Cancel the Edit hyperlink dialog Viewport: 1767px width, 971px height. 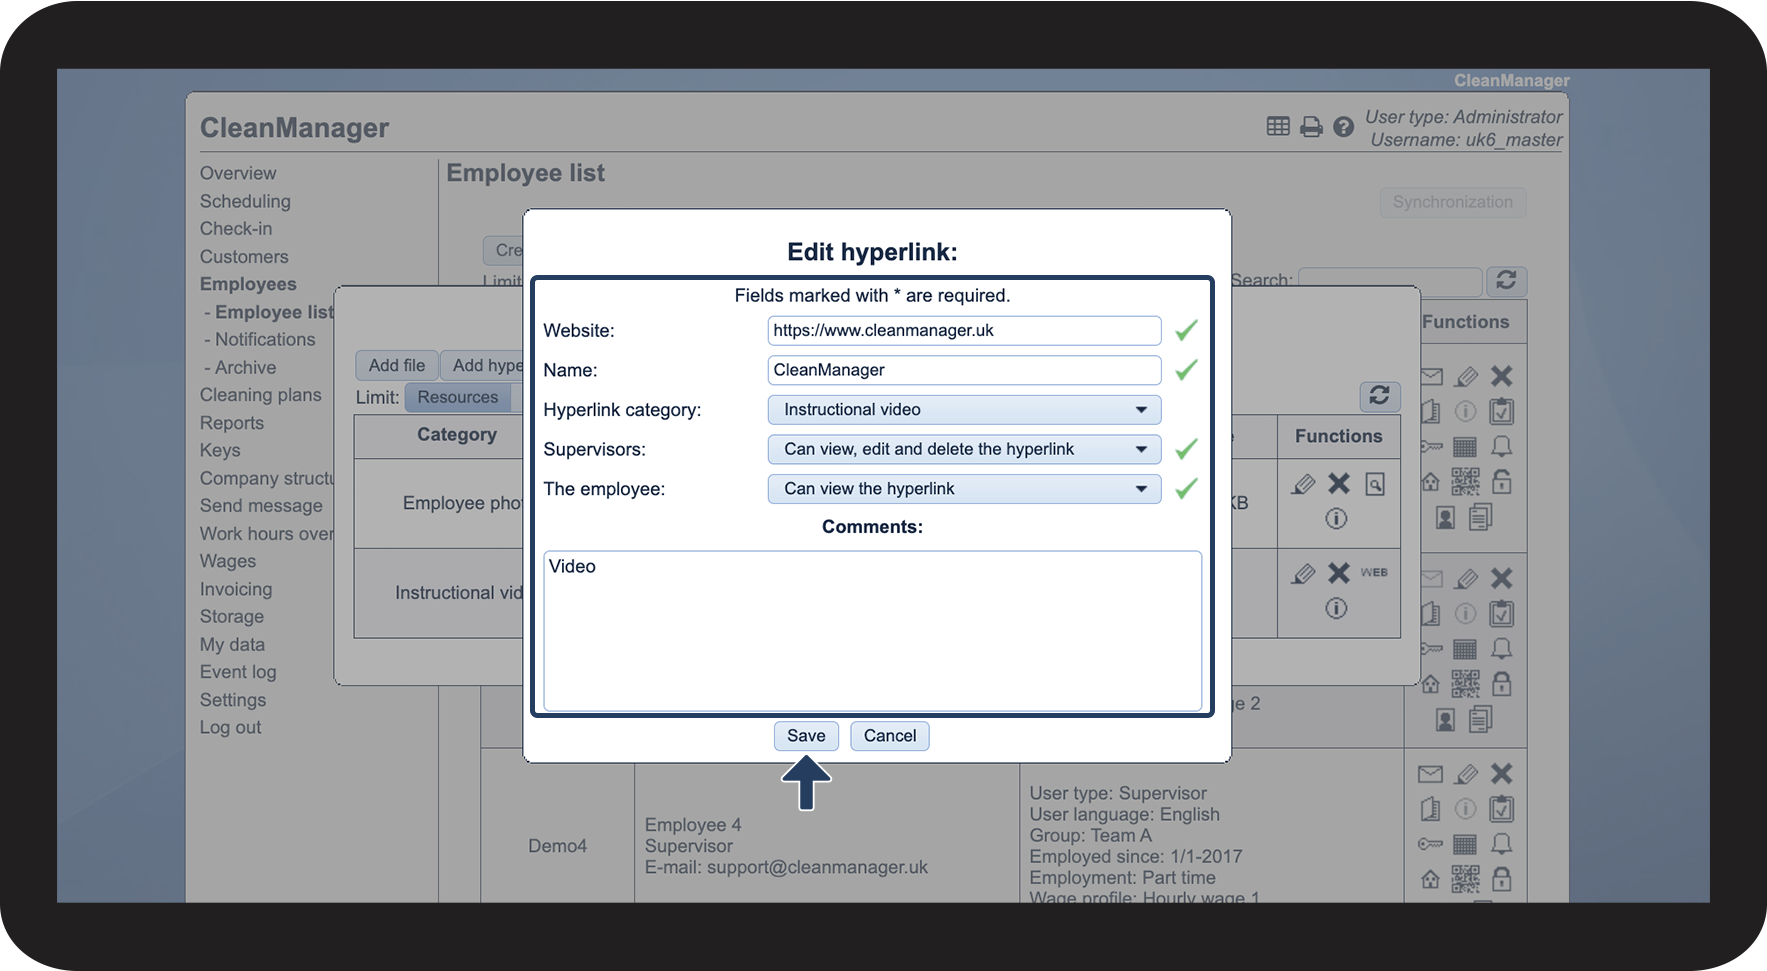(x=890, y=736)
